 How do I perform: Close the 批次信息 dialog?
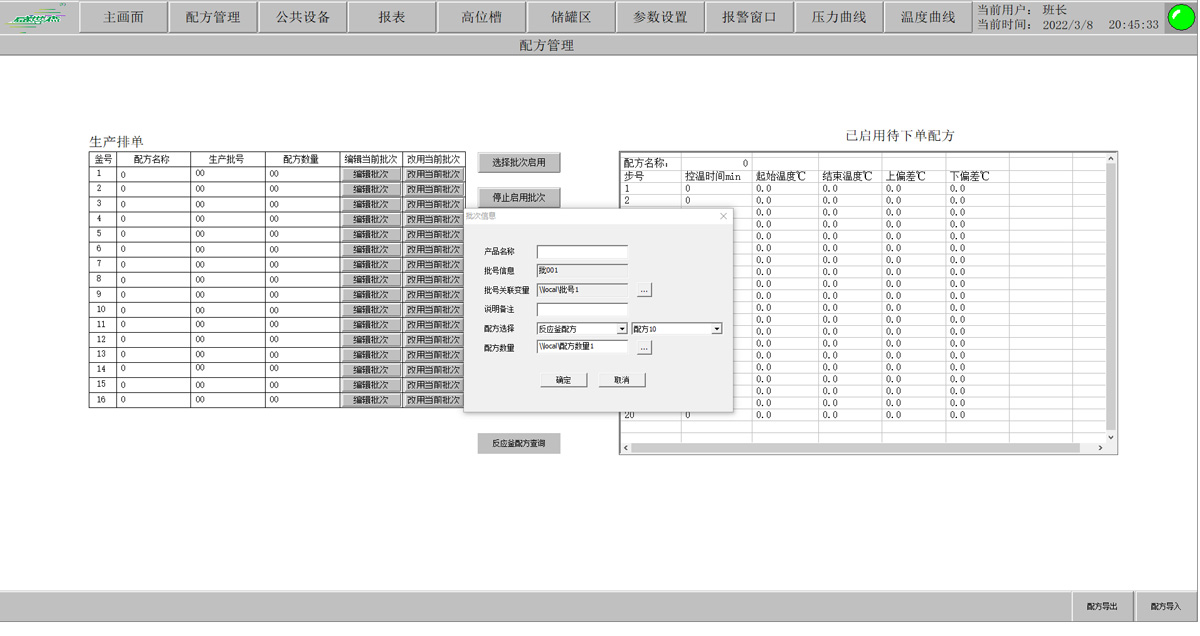coord(723,216)
